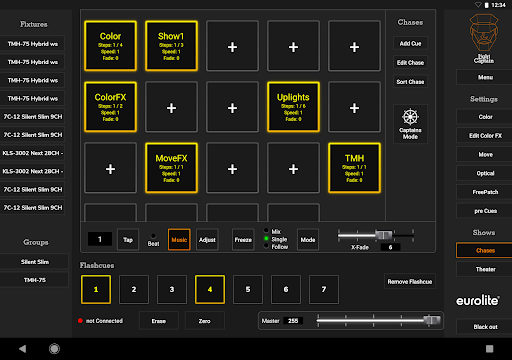512x360 pixels.
Task: Click the eurolite logo
Action: [478, 301]
